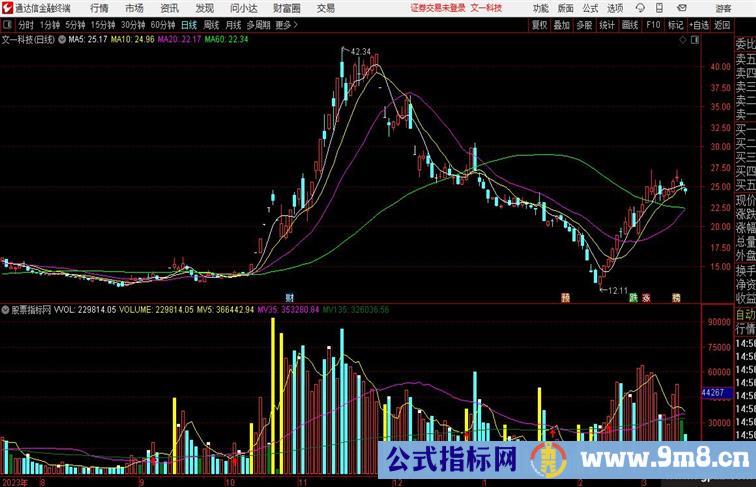Click the red 文一科技 stock name in title bar
The image size is (756, 487).
486,8
